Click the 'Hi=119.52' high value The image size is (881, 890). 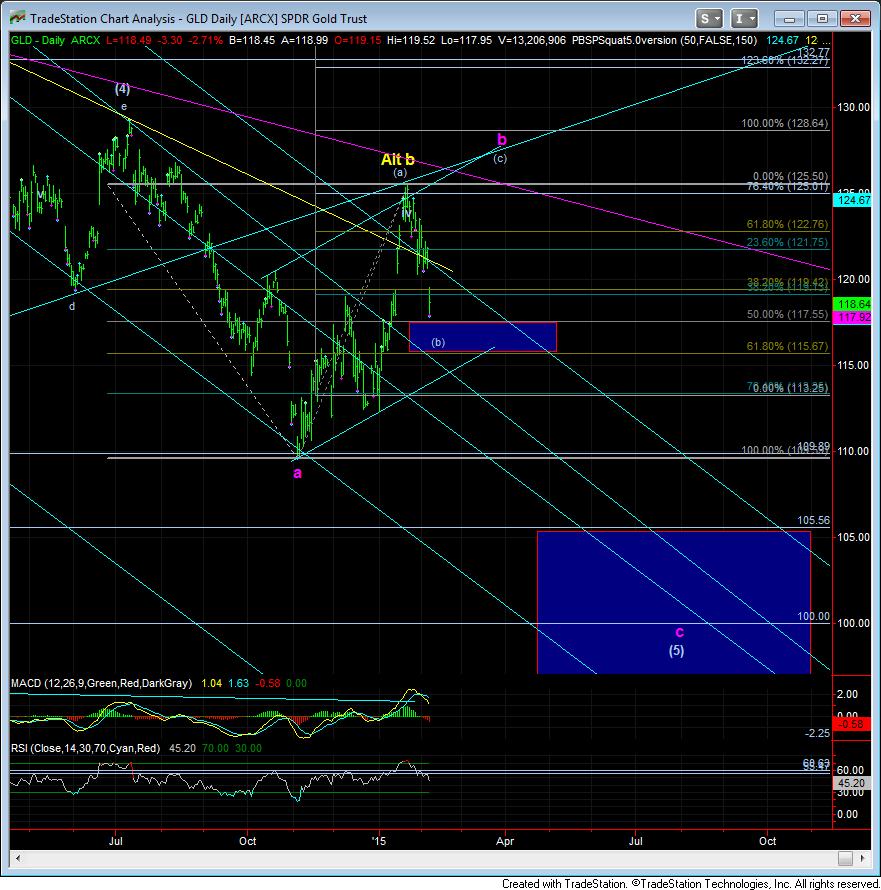411,40
